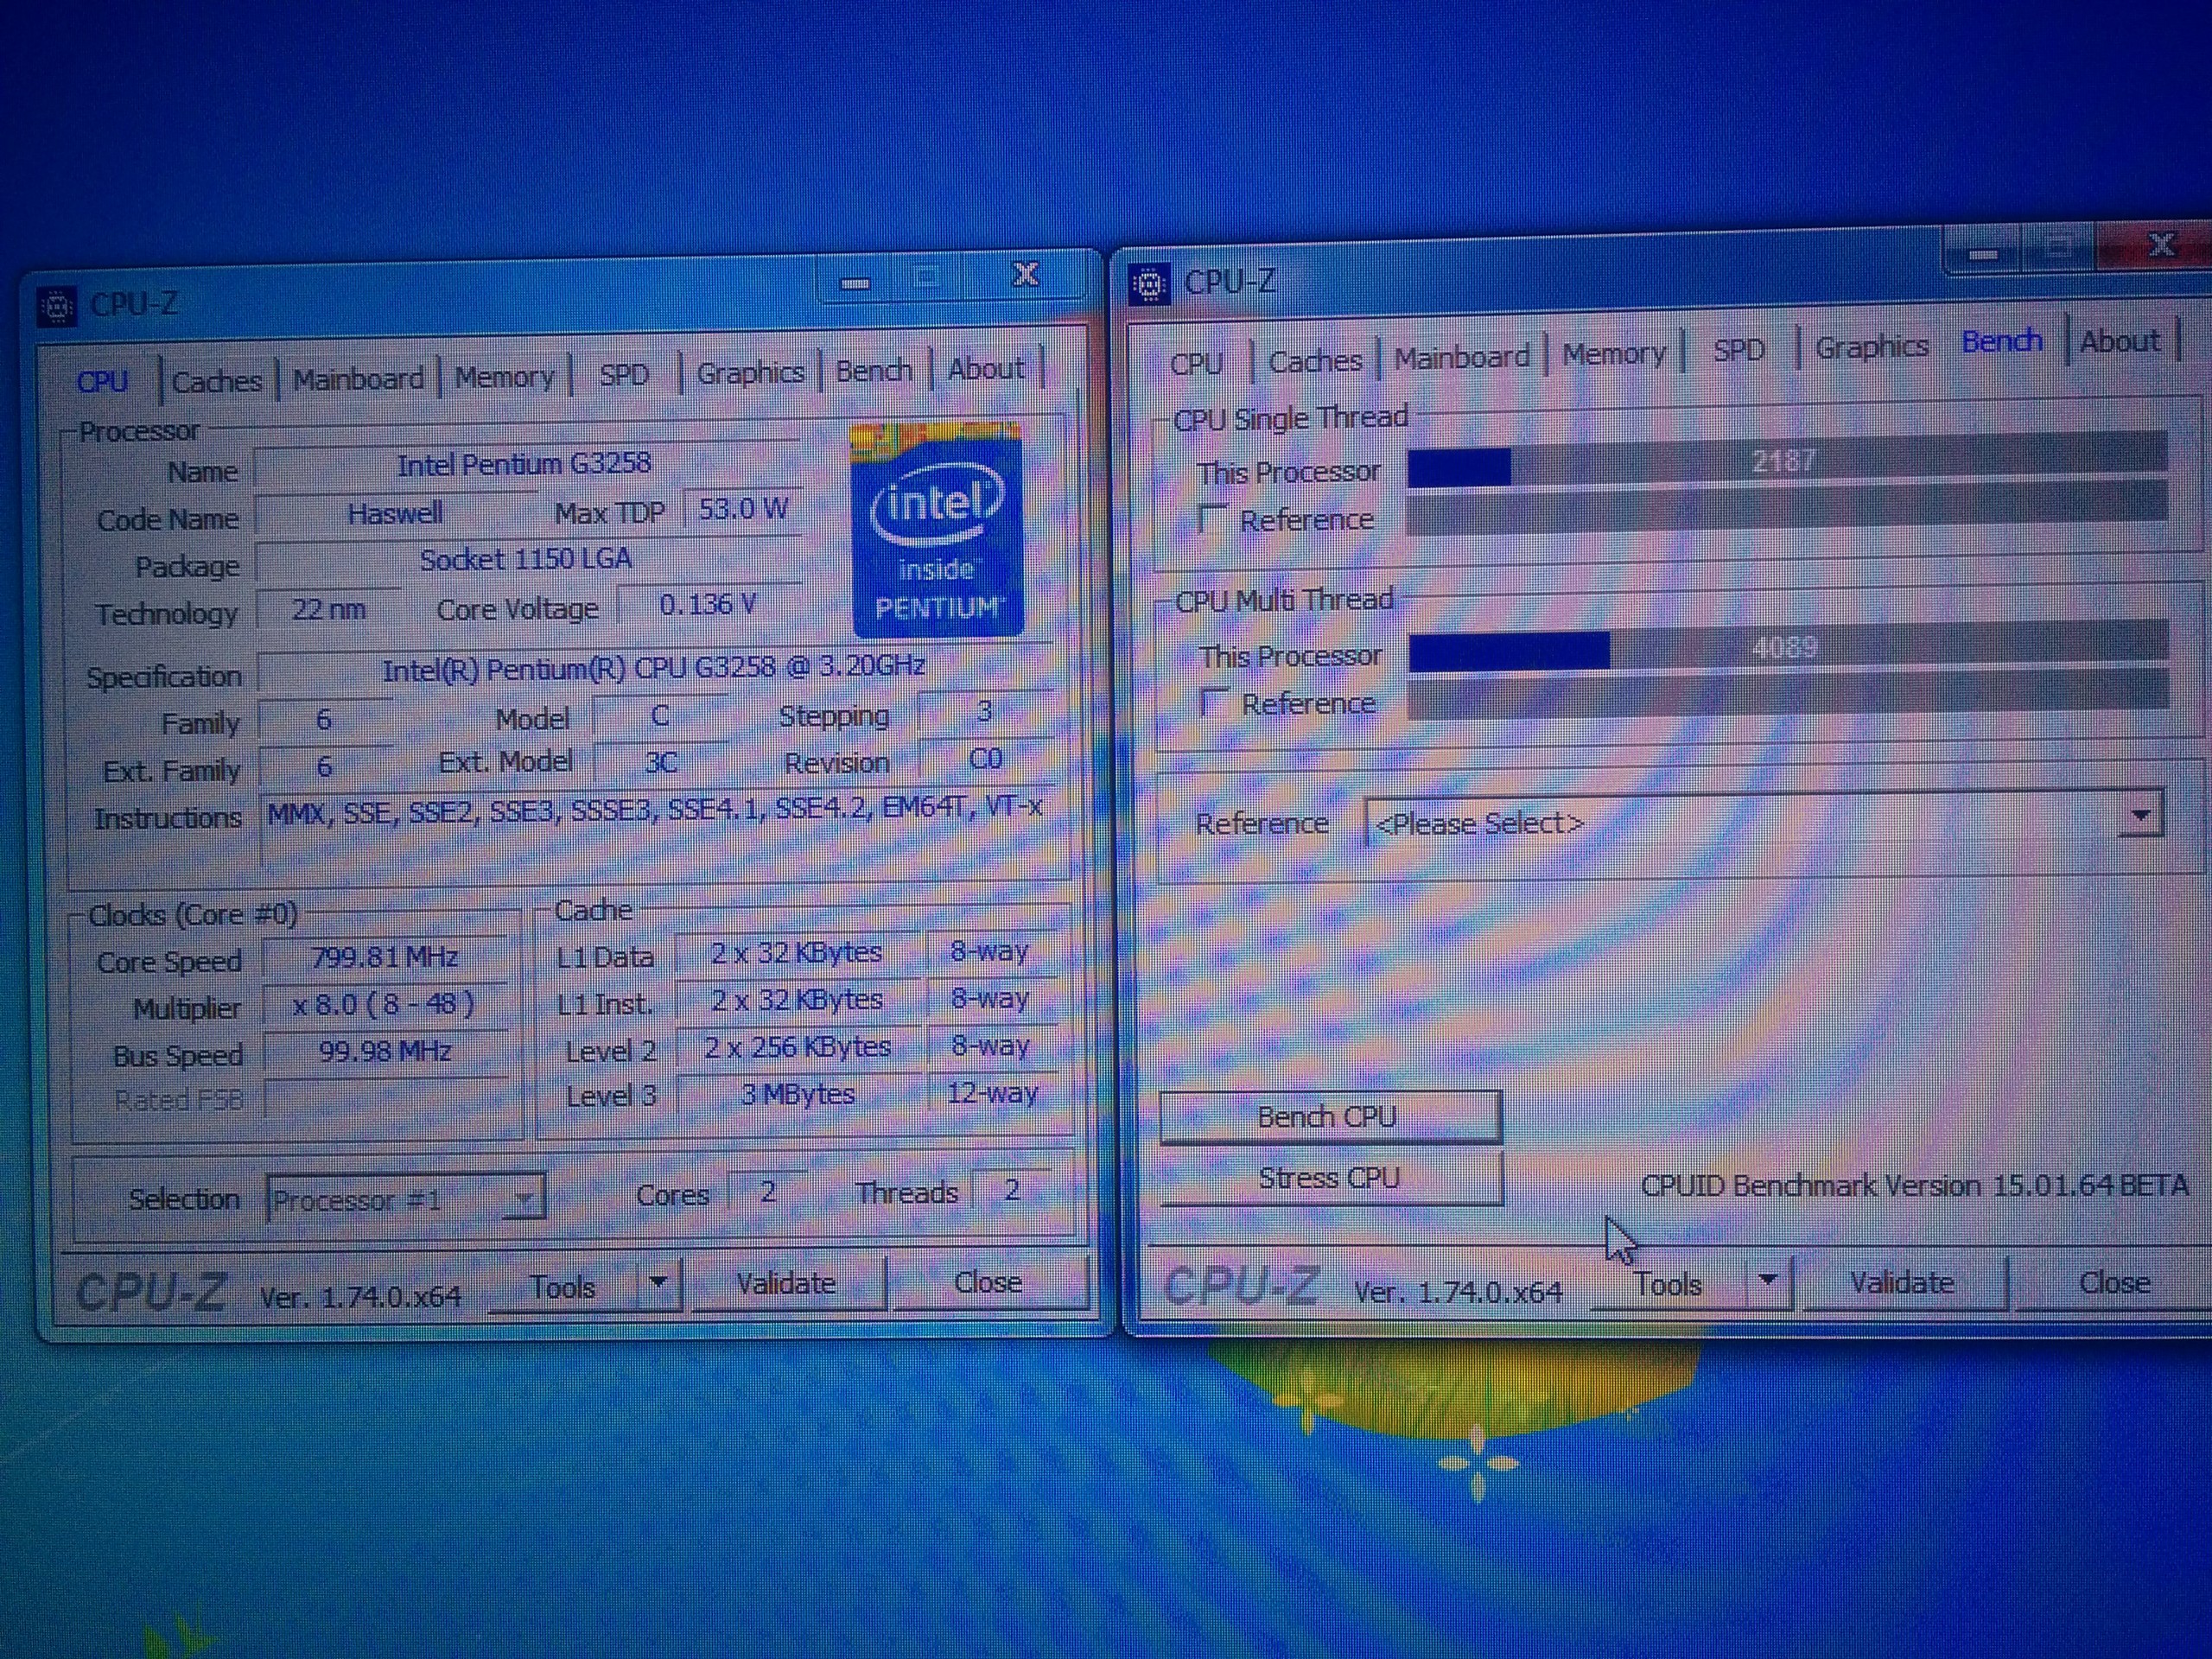The width and height of the screenshot is (2212, 1659).
Task: Click the Stress CPU button
Action: (1330, 1178)
